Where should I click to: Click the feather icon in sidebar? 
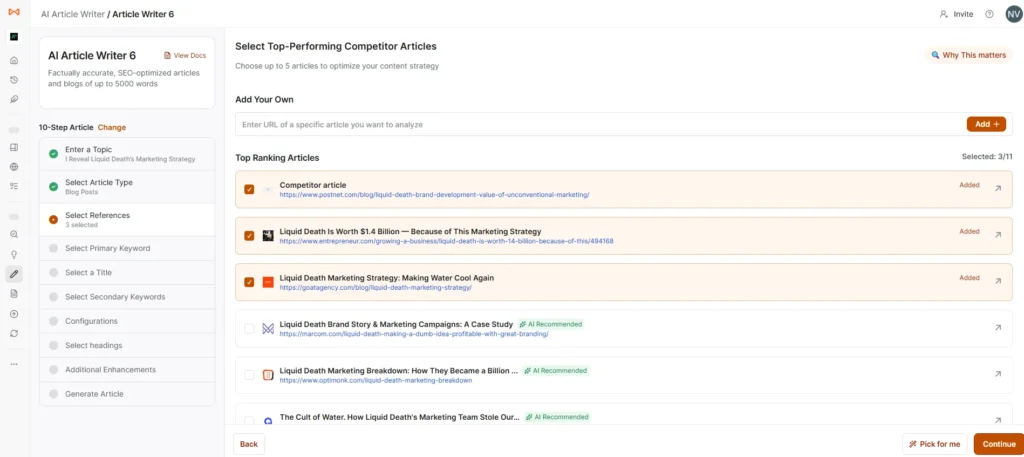pos(14,99)
